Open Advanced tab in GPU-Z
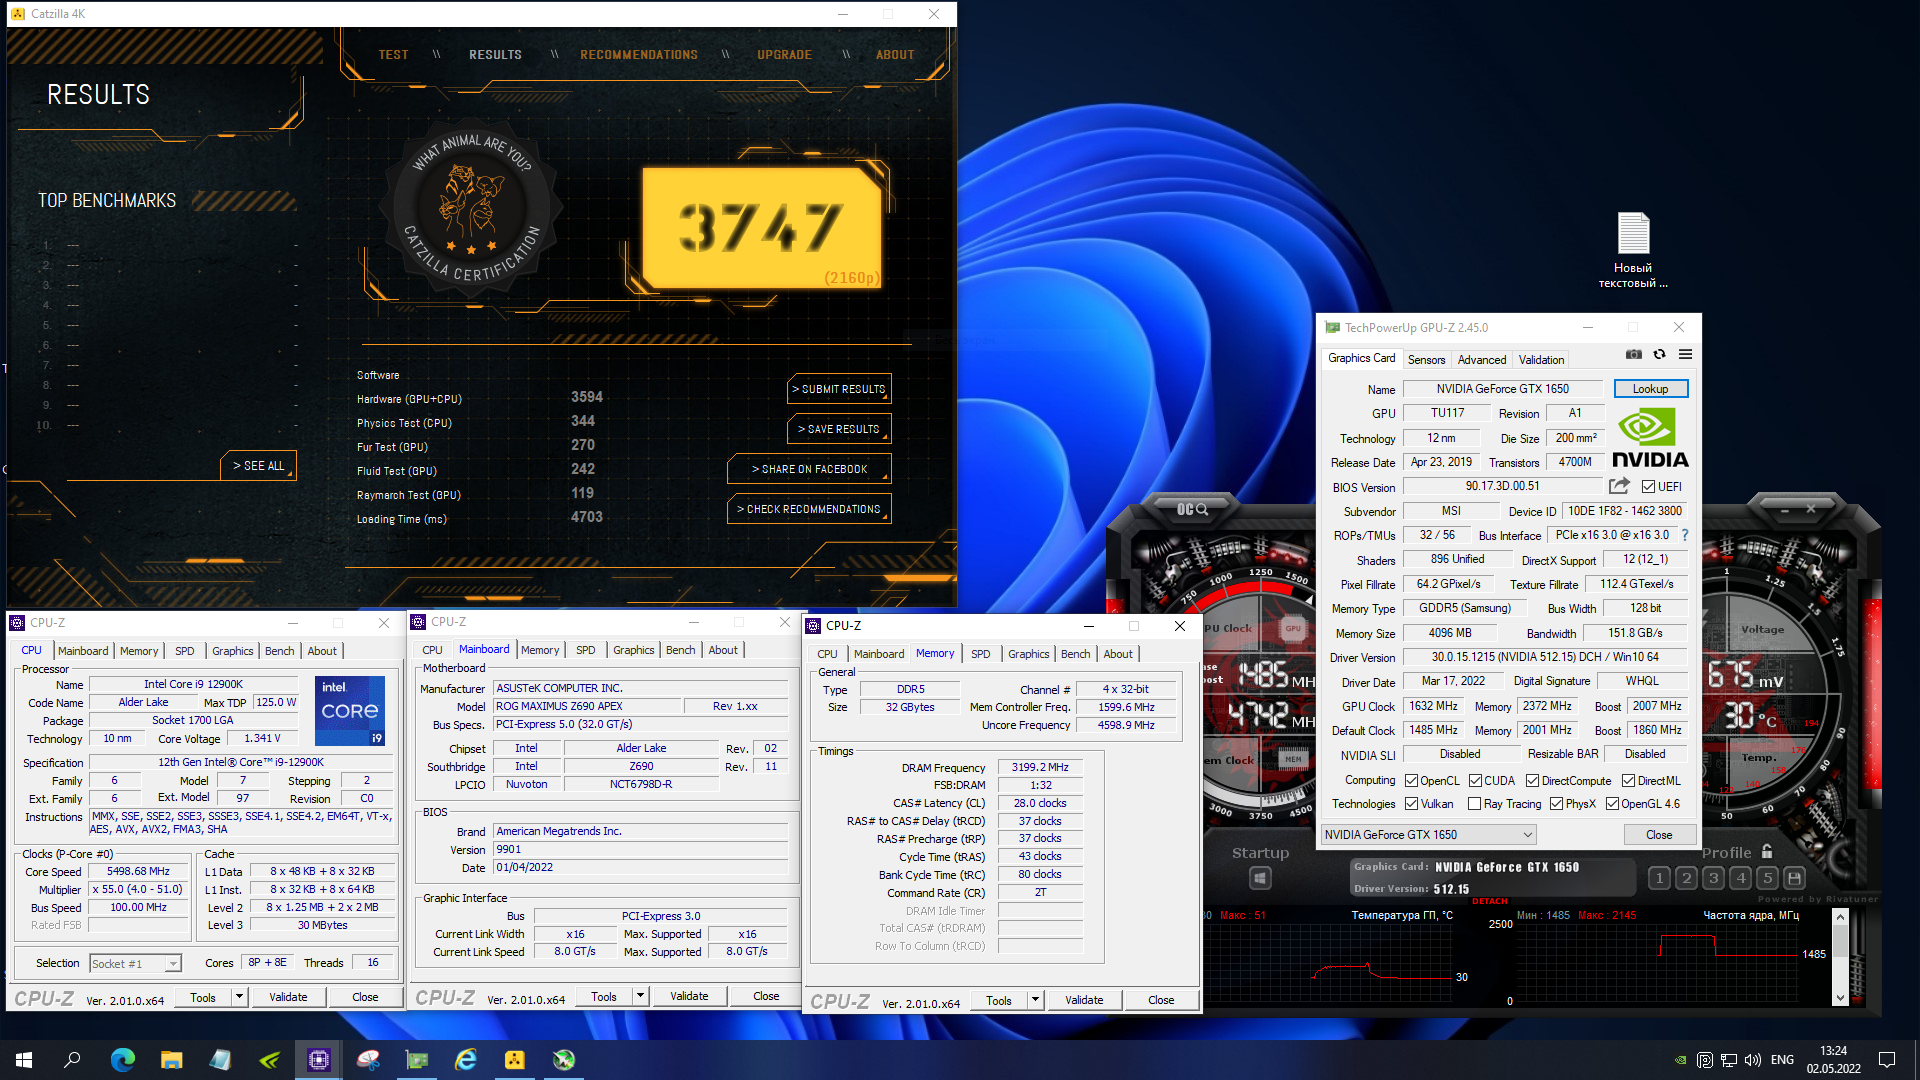Viewport: 1920px width, 1080px height. click(x=1481, y=360)
